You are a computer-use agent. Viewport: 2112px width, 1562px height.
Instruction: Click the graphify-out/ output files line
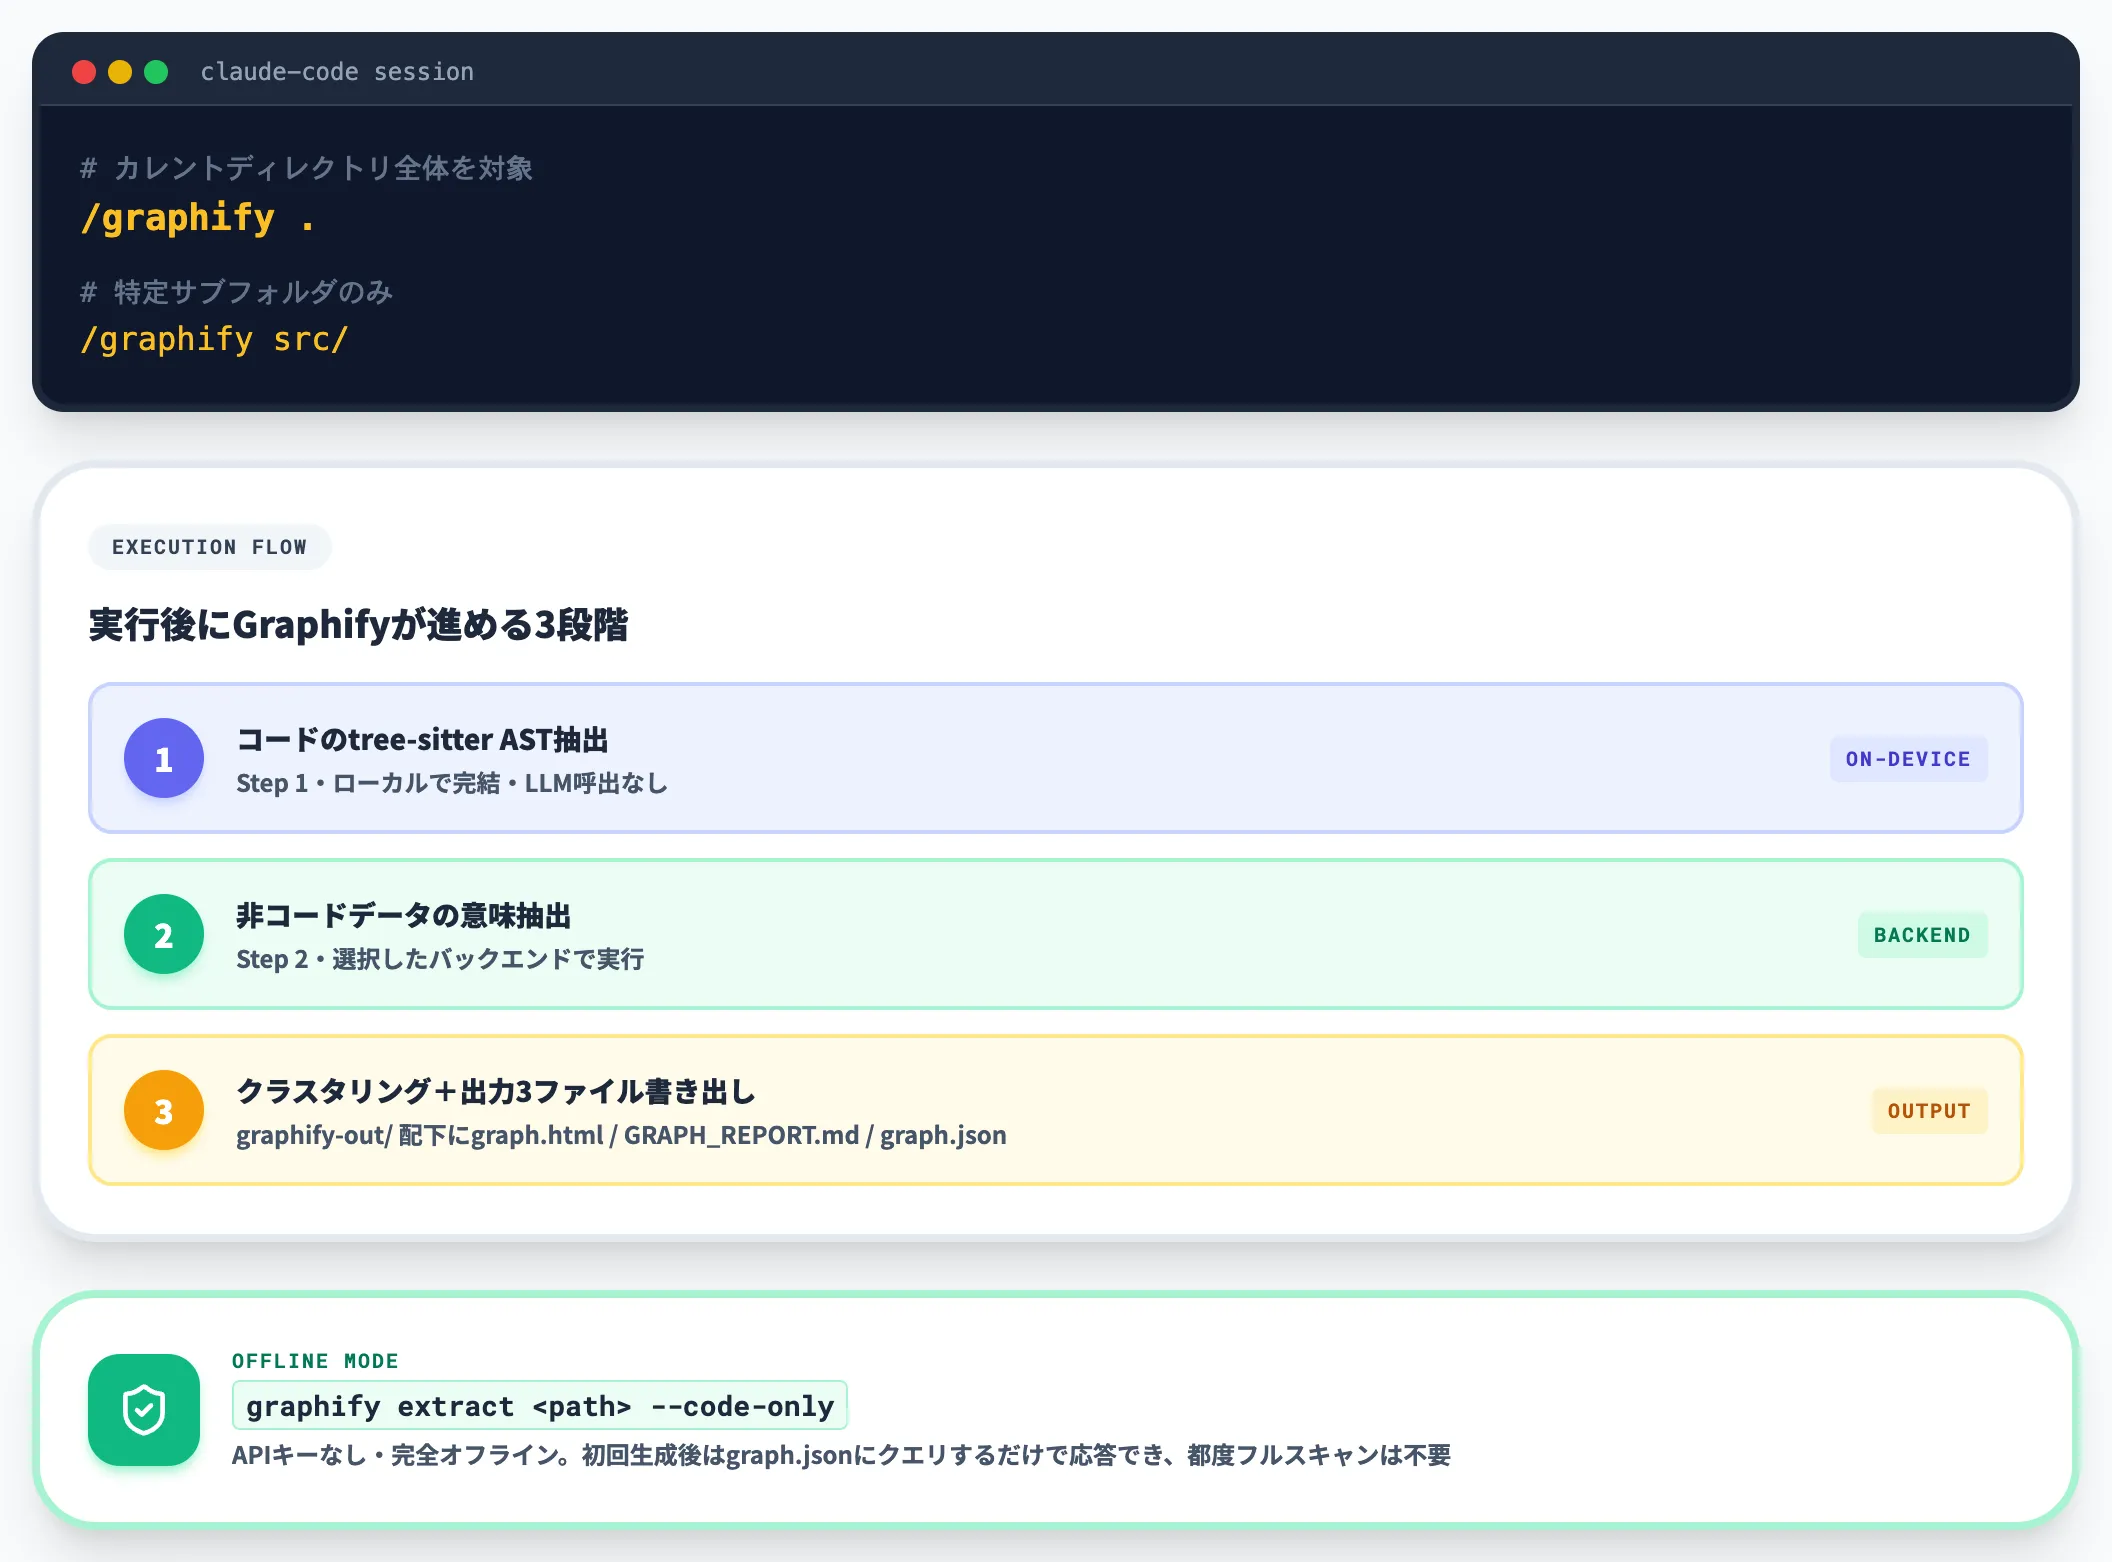pyautogui.click(x=621, y=1135)
